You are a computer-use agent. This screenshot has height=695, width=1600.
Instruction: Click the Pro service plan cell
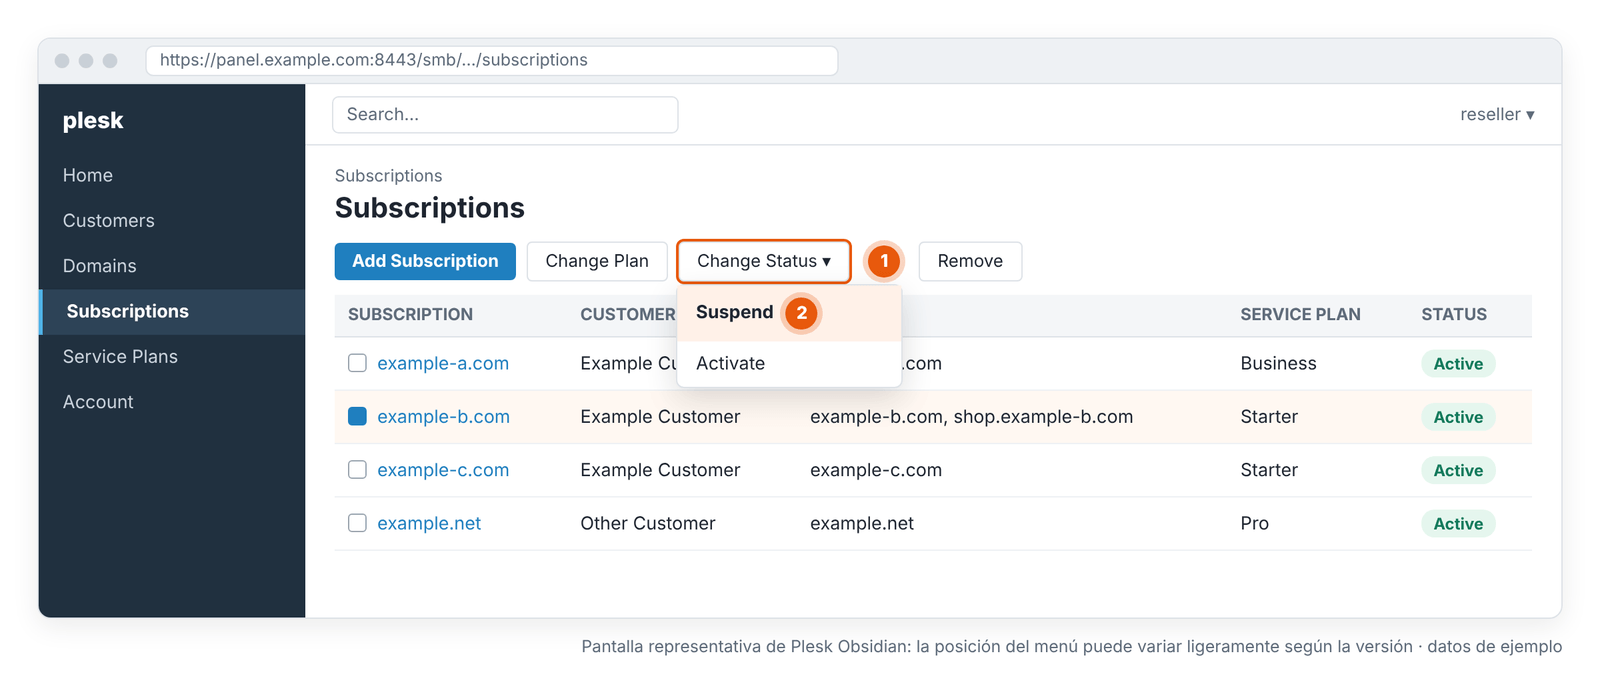click(x=1255, y=523)
